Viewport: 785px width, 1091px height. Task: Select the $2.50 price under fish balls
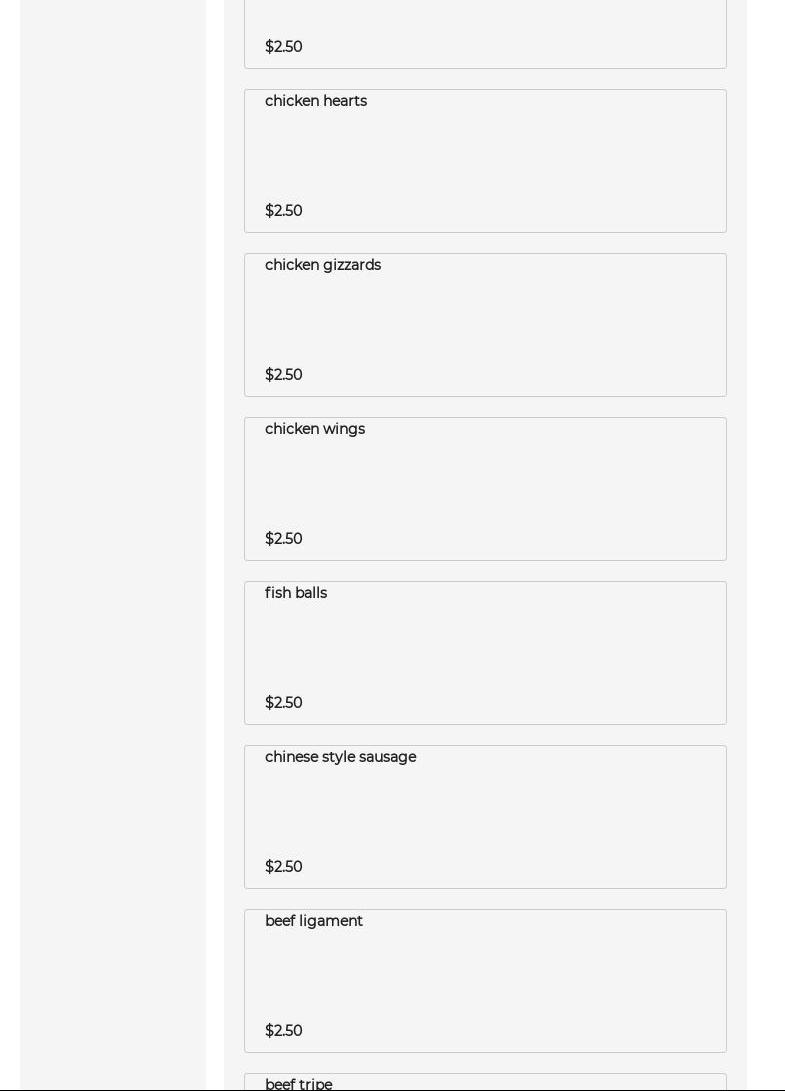click(284, 703)
